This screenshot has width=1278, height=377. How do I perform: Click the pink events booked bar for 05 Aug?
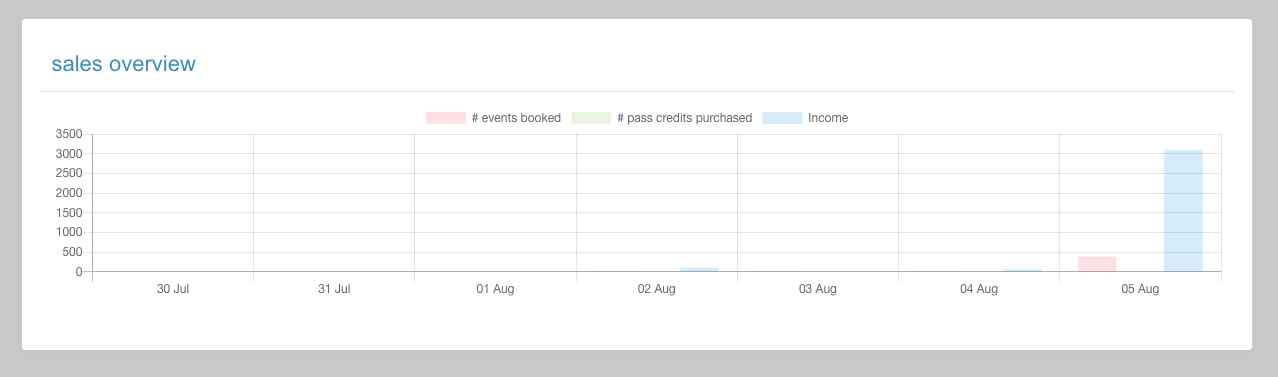[1097, 264]
